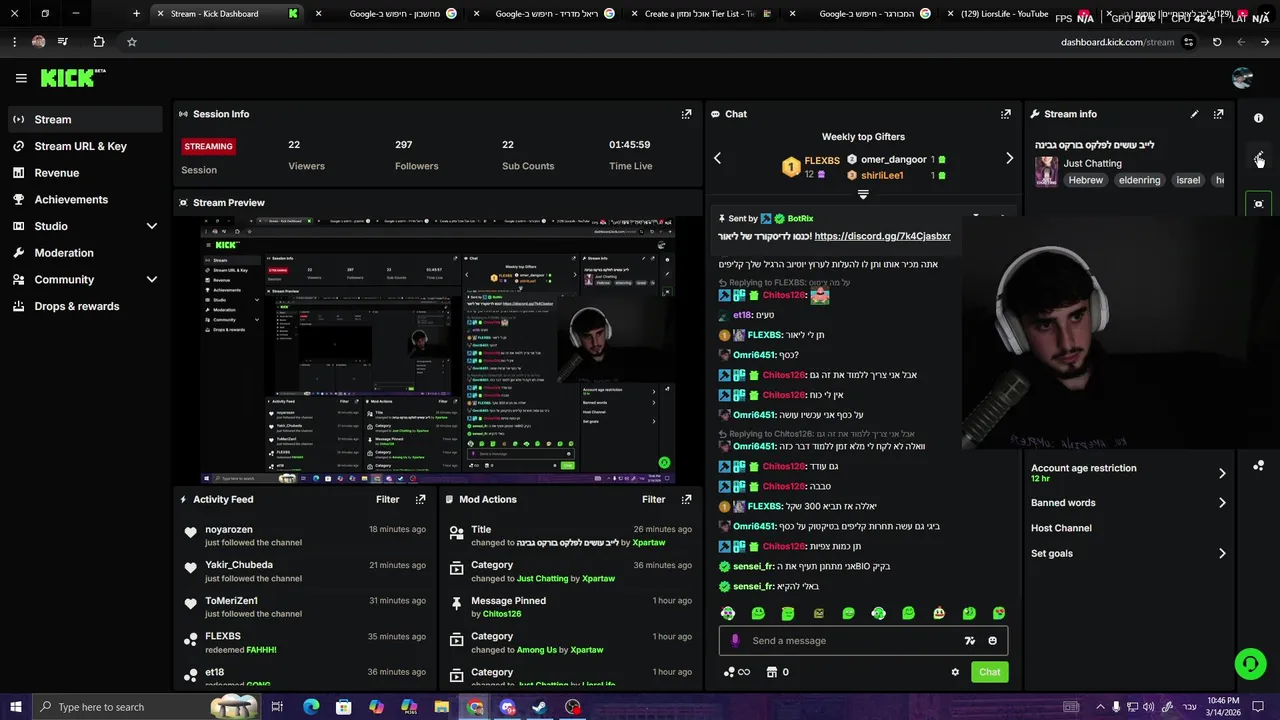Open chat settings gear icon

point(955,672)
